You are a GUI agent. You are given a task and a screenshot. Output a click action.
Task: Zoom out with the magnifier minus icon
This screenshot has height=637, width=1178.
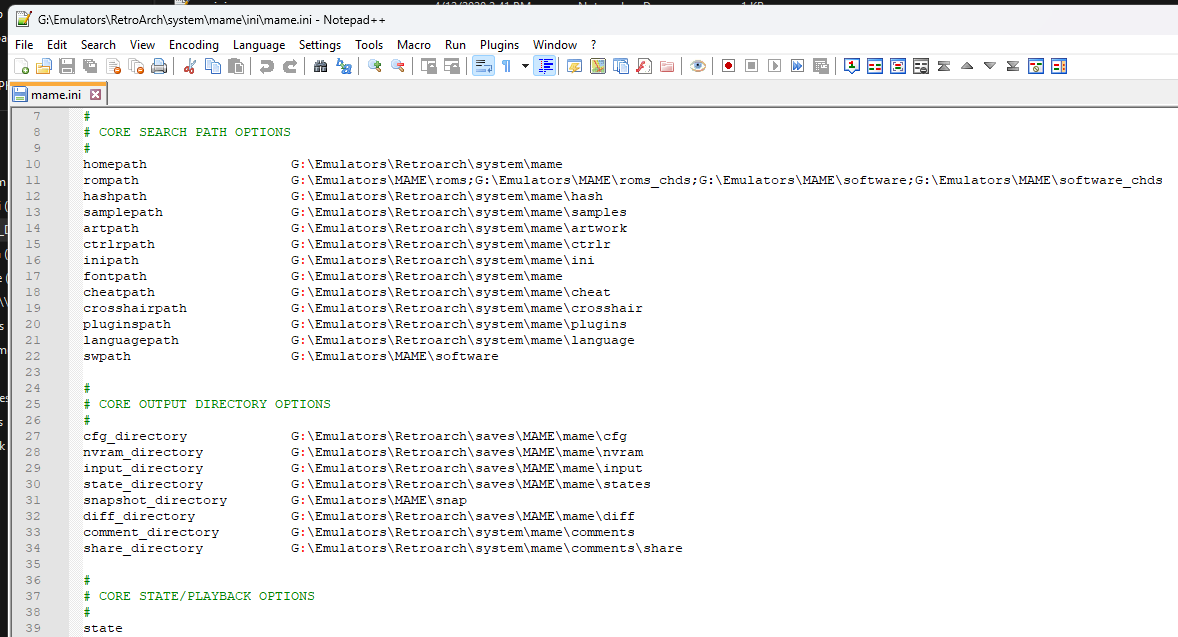tap(398, 67)
